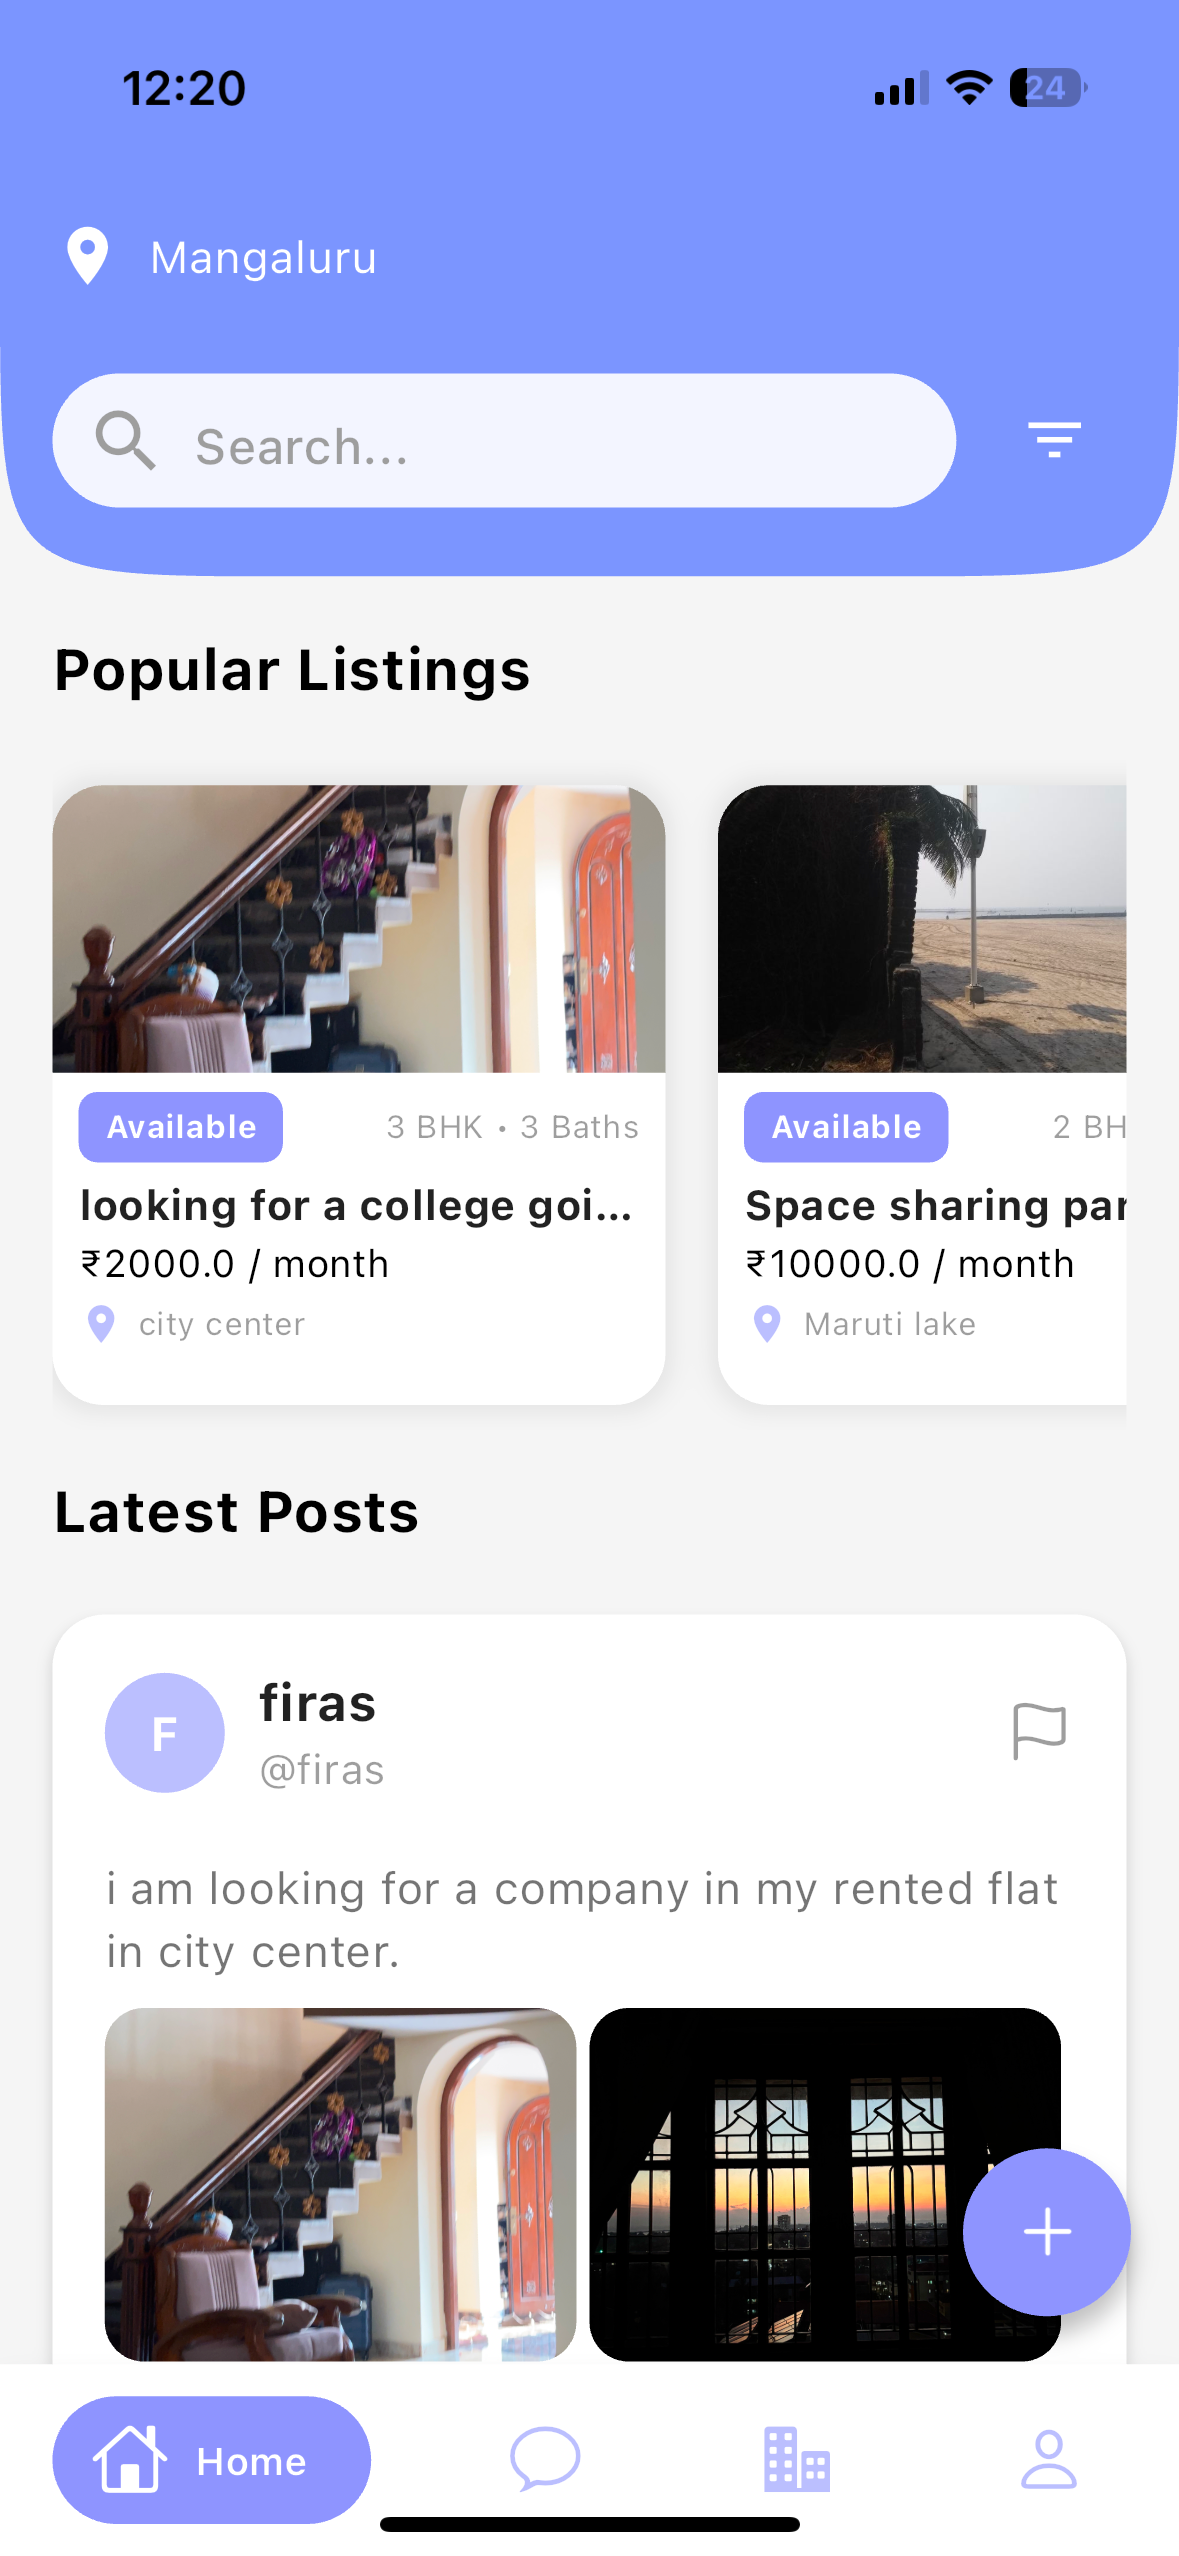The height and width of the screenshot is (2556, 1179).
Task: Go to the profile person tab
Action: 1048,2459
